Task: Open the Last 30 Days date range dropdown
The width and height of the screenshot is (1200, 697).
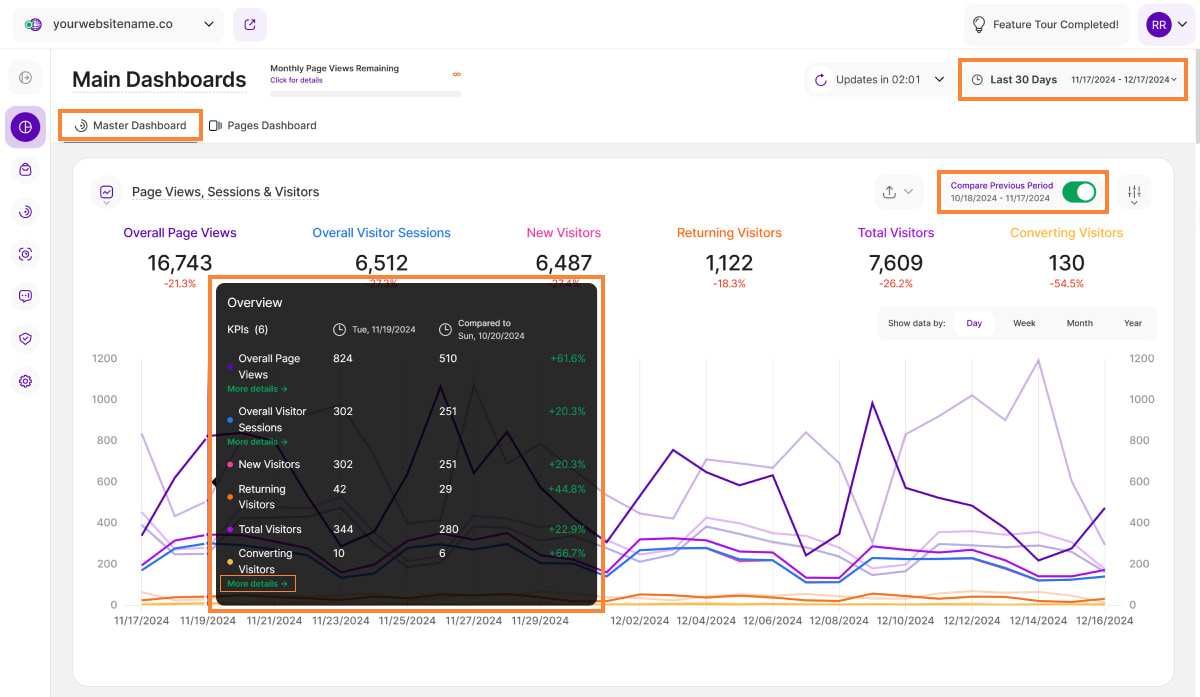Action: coord(1072,79)
